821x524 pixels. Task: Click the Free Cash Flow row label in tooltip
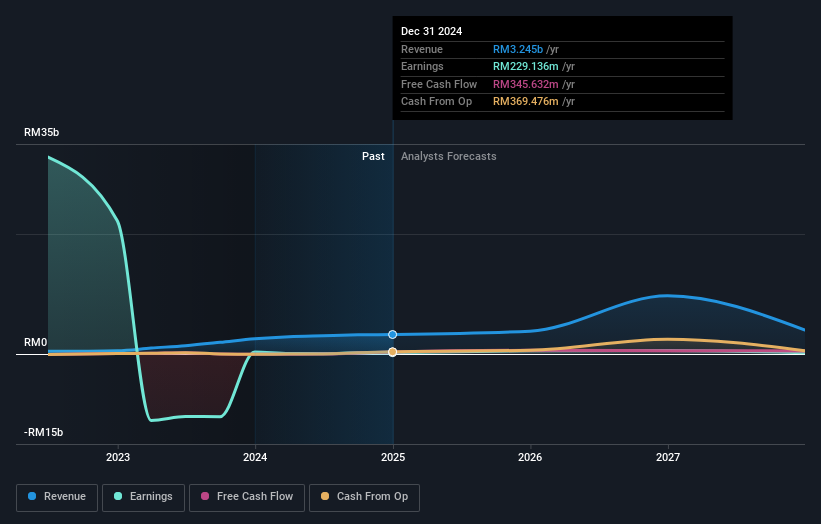(x=439, y=84)
